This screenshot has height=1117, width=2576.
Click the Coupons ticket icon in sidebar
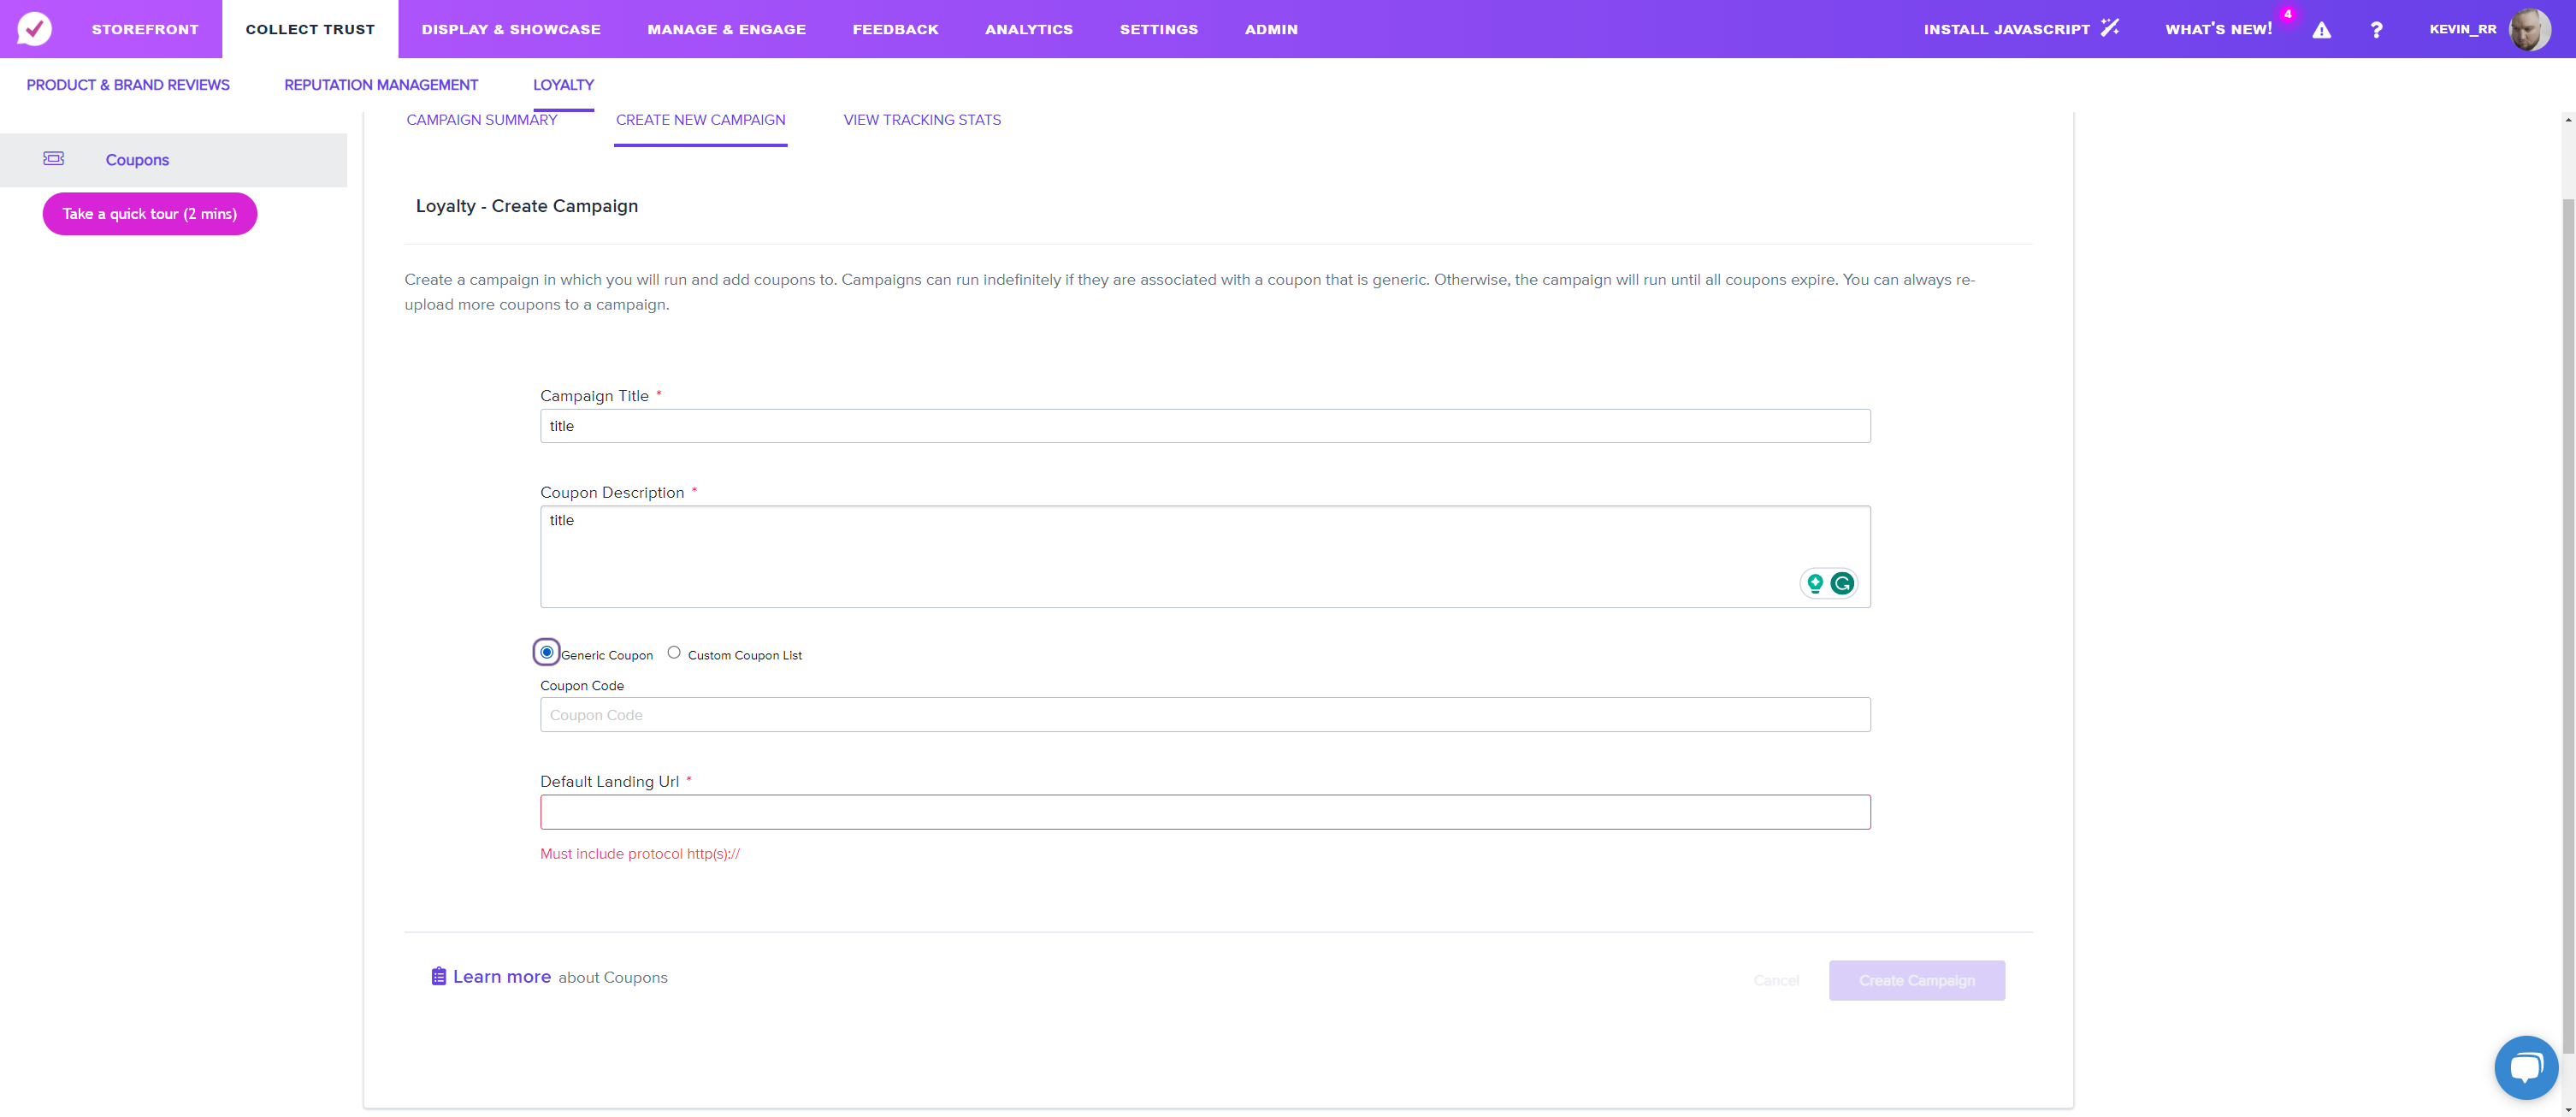(54, 158)
